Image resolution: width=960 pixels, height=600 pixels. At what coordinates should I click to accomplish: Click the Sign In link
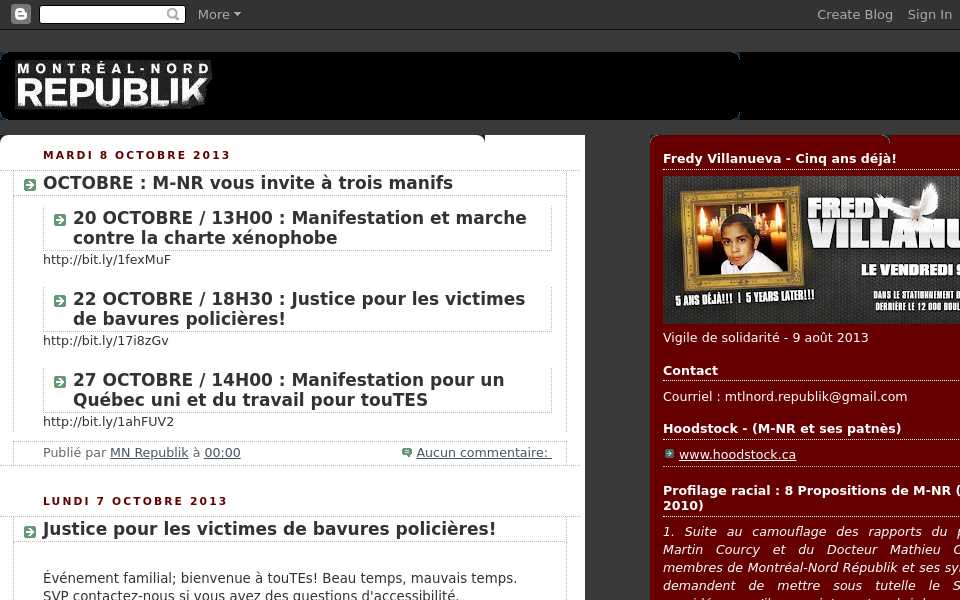tap(929, 14)
